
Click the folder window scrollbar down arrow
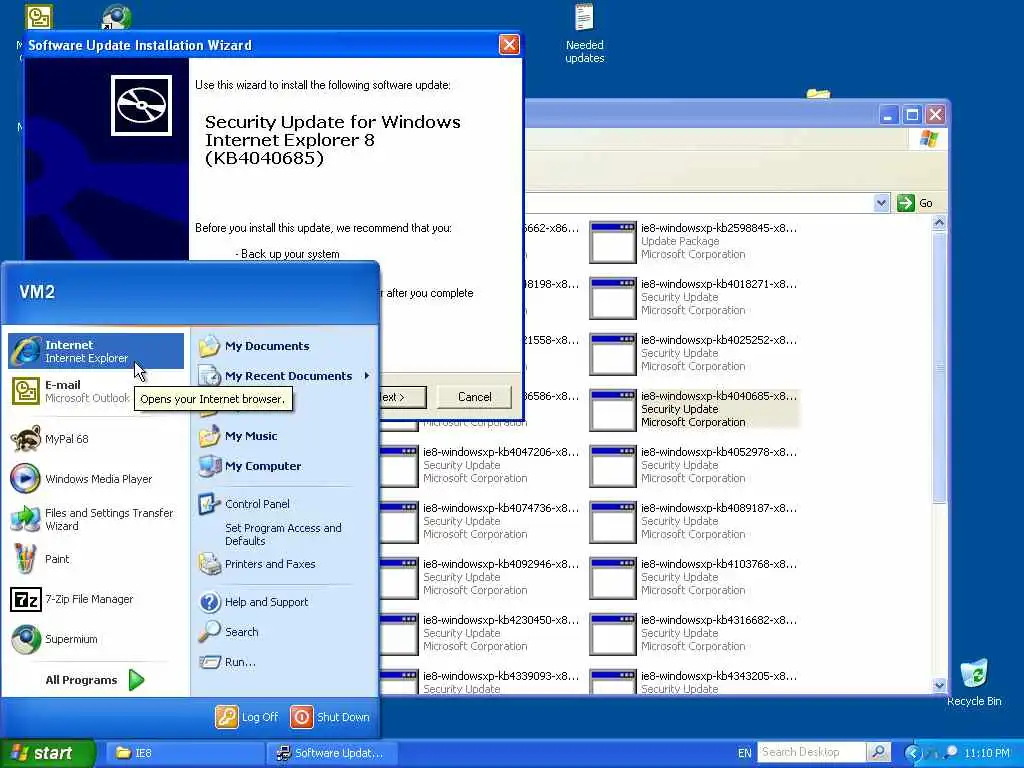tap(939, 686)
